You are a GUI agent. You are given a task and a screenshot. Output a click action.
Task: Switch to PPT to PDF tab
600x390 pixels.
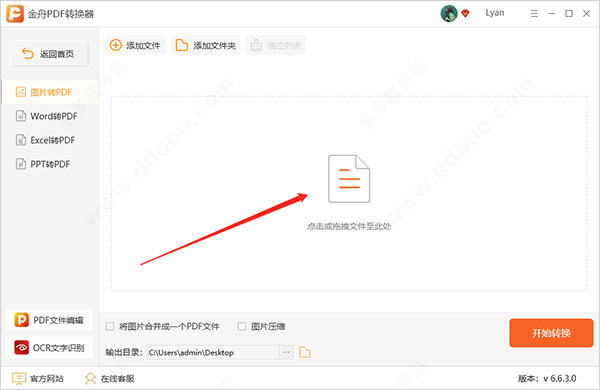(49, 164)
